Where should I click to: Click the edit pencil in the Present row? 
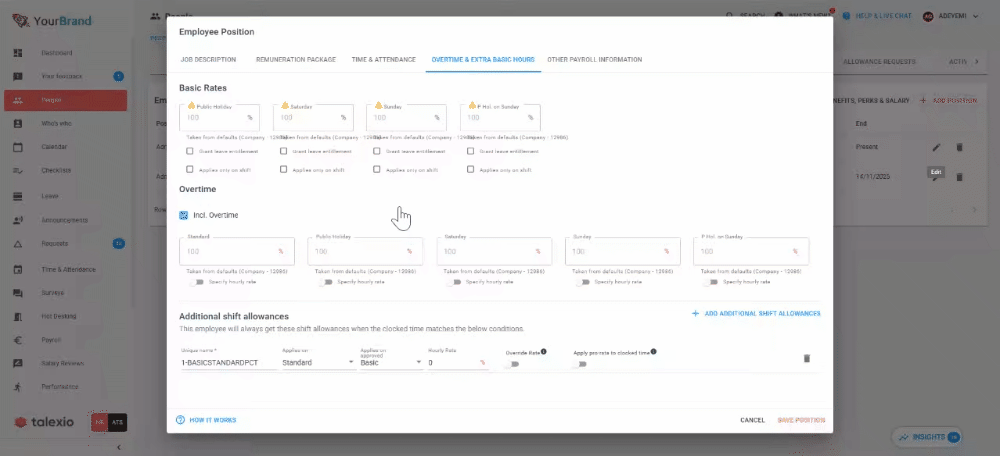click(936, 147)
